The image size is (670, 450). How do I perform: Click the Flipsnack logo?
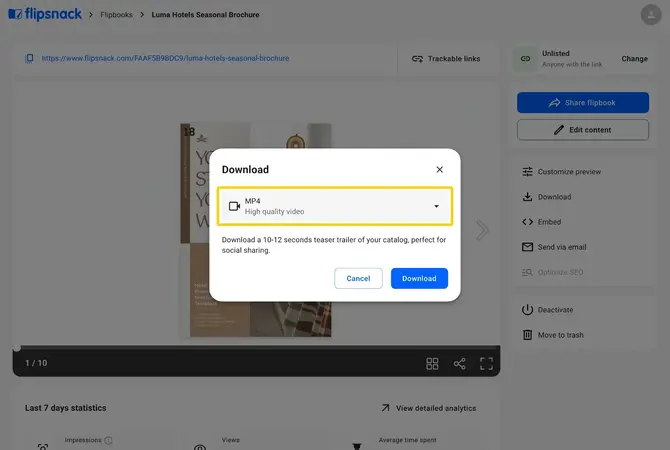(45, 14)
